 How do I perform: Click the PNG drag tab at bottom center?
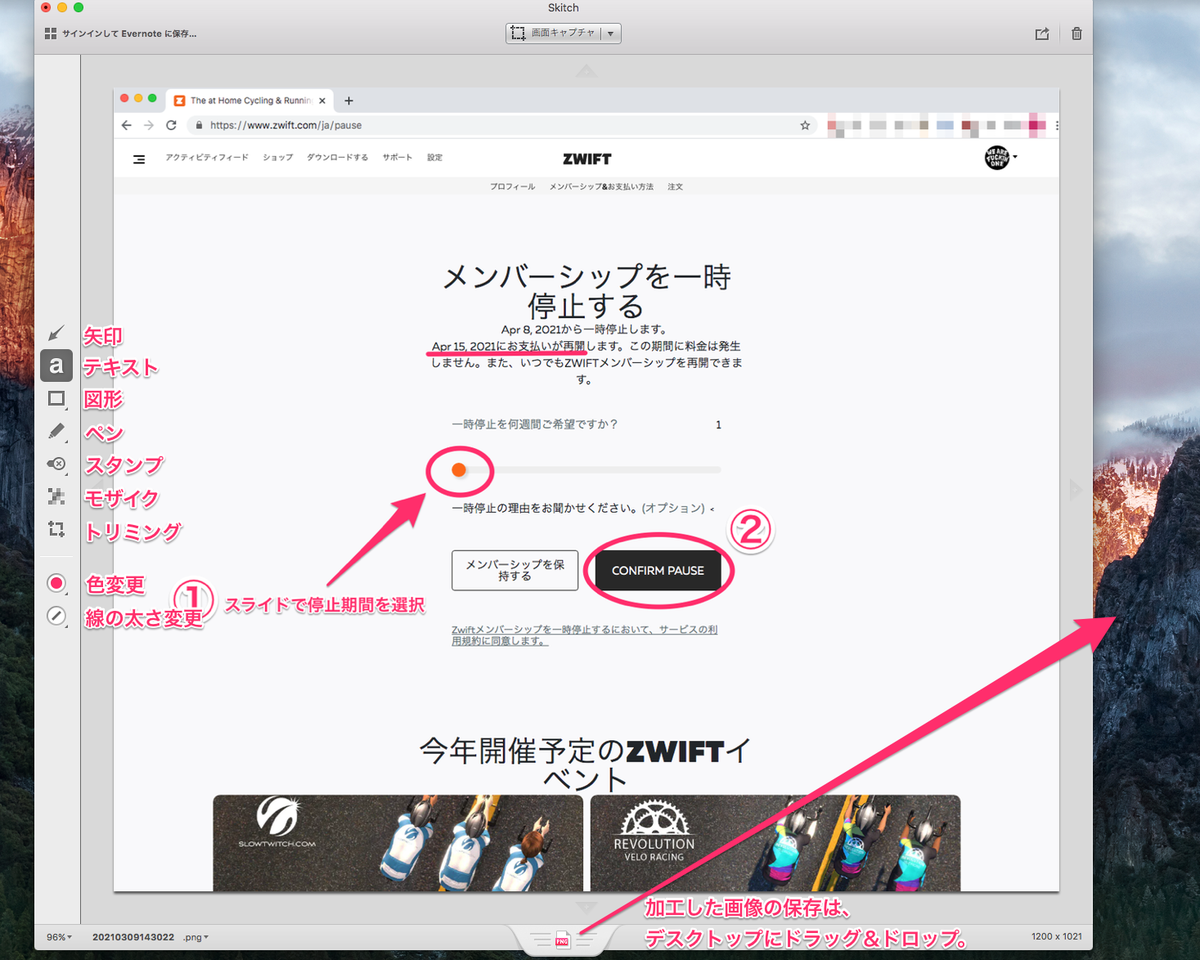(562, 940)
